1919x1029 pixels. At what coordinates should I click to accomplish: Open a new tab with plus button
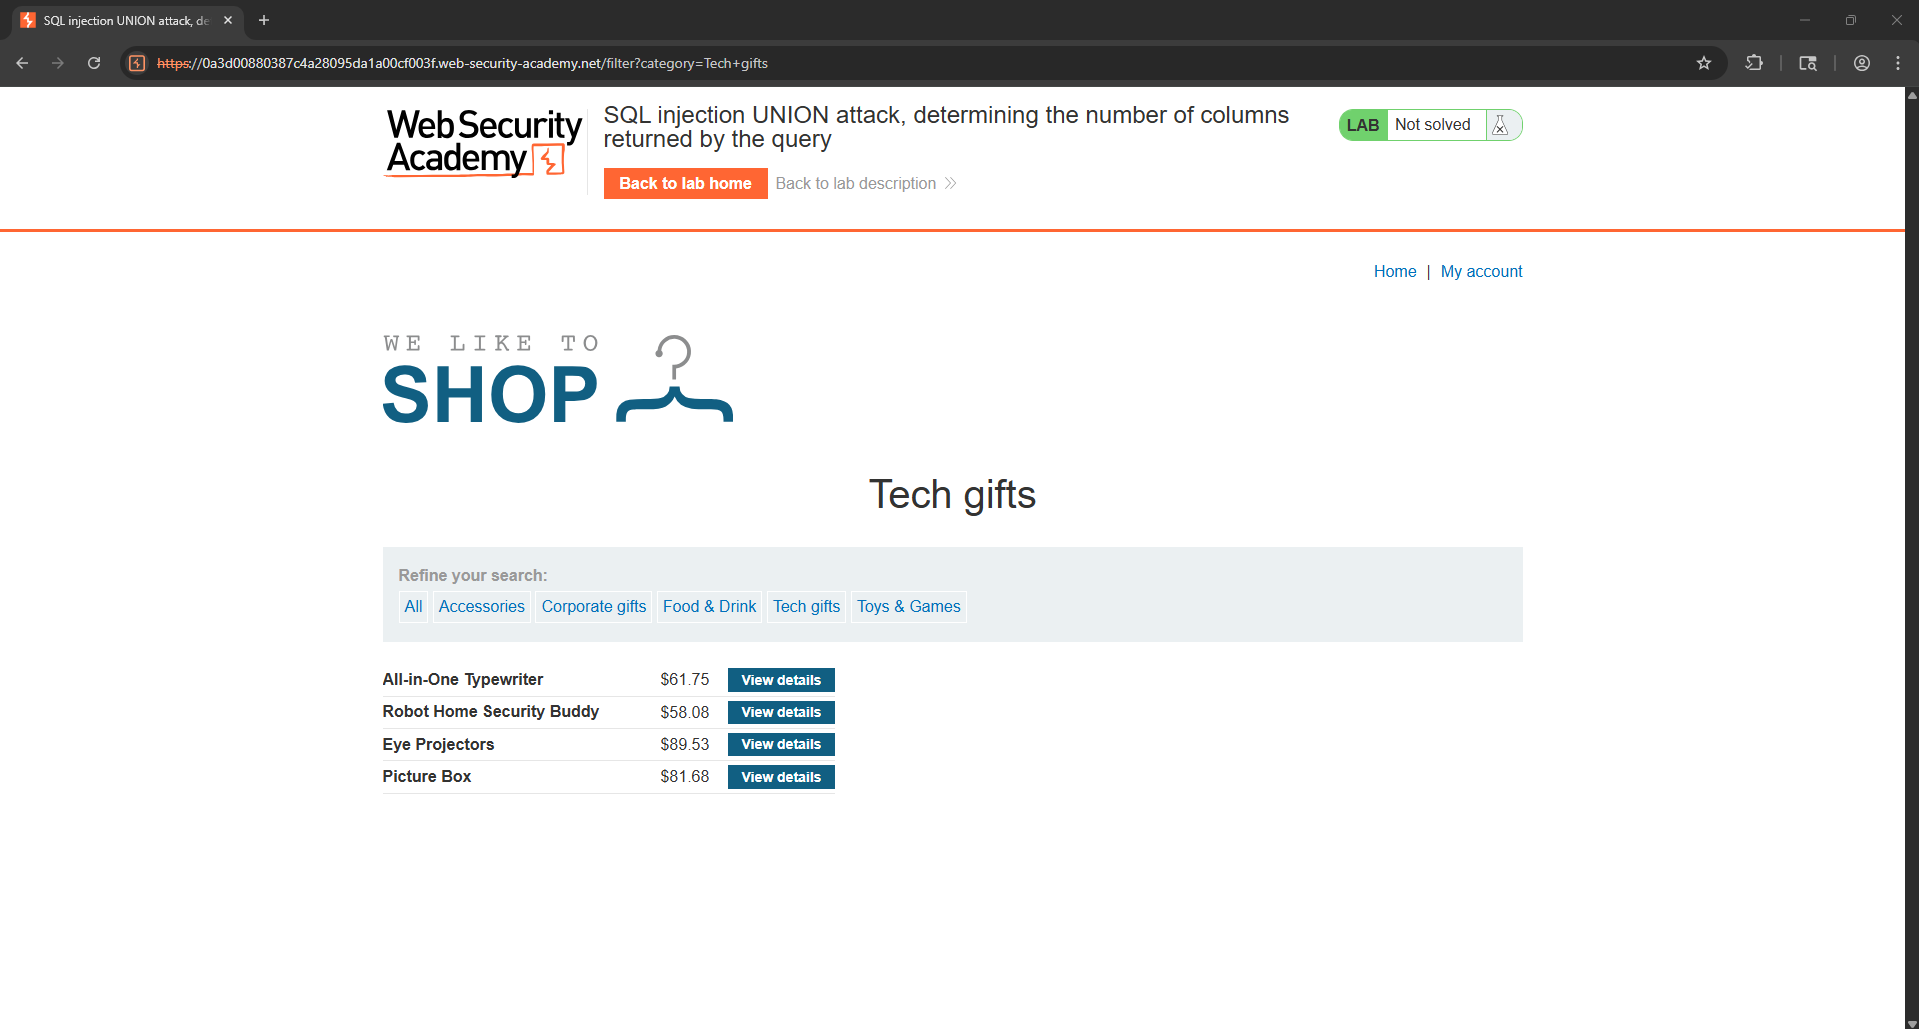[264, 20]
